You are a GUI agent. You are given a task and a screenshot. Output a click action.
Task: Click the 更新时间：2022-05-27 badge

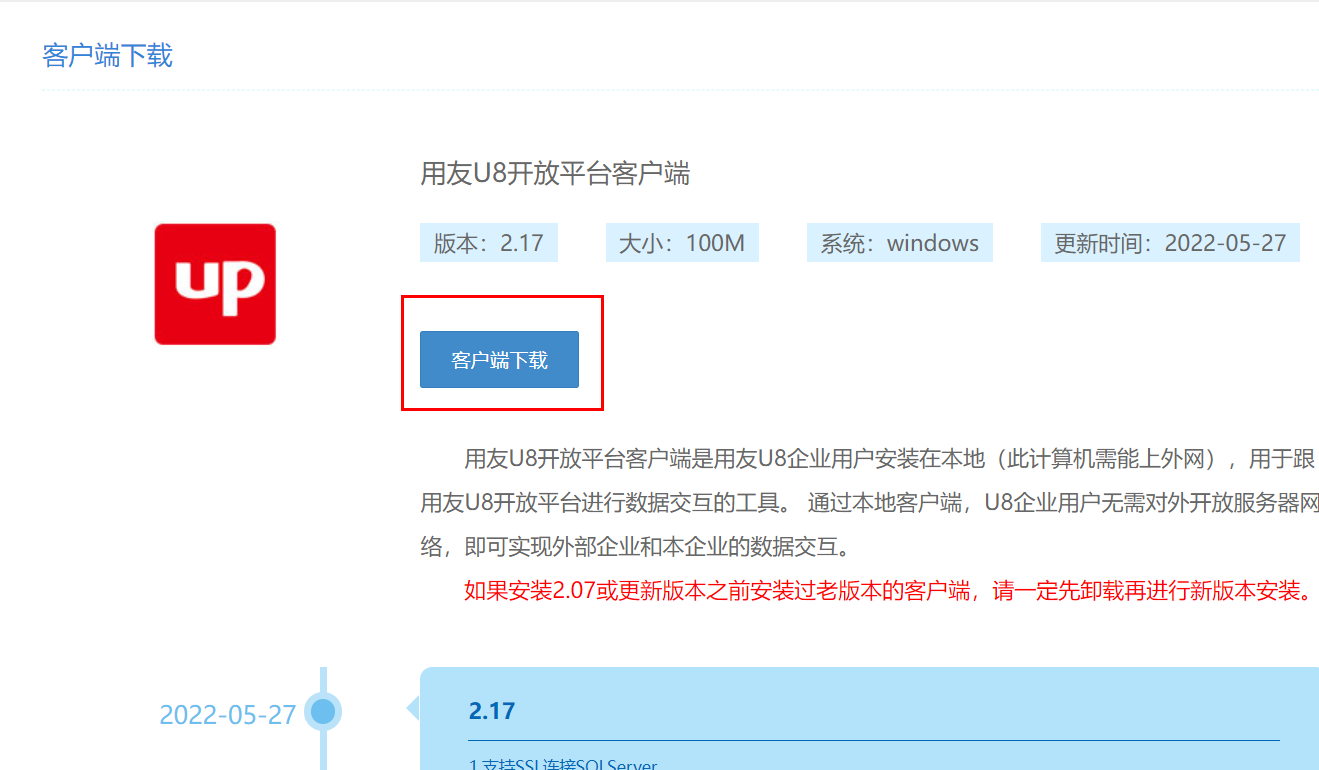coord(1169,243)
